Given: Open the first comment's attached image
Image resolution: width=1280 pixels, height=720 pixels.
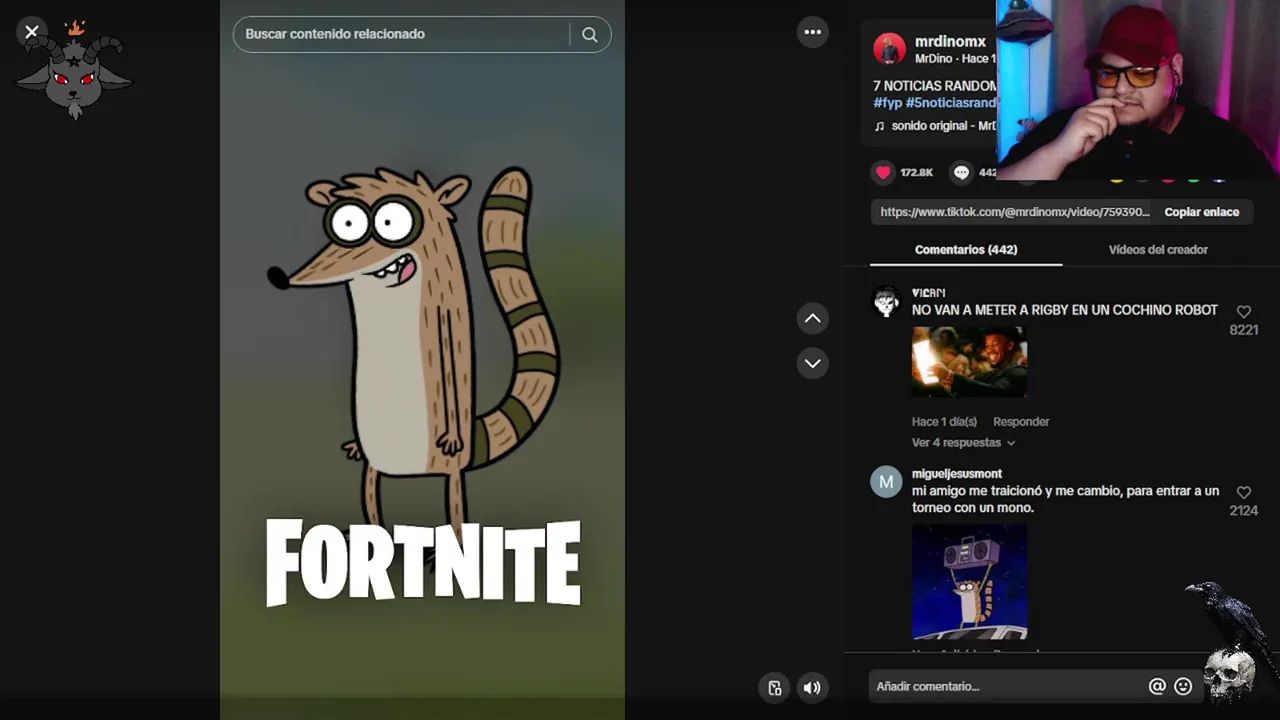Looking at the screenshot, I should (x=969, y=362).
